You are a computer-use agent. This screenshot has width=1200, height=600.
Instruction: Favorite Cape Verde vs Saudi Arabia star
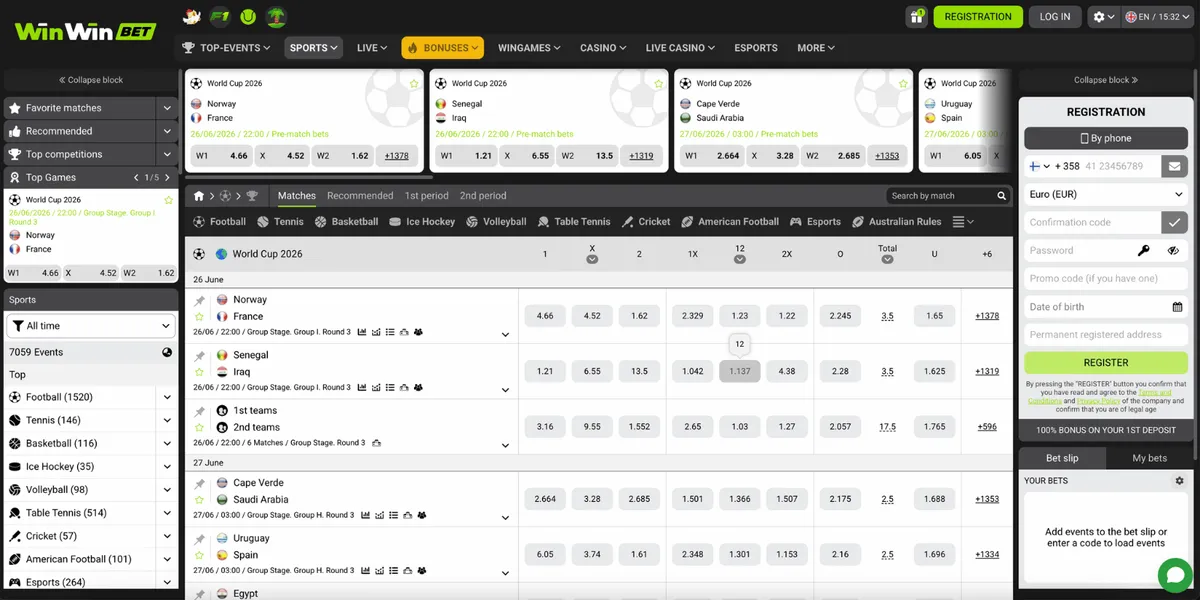(199, 500)
